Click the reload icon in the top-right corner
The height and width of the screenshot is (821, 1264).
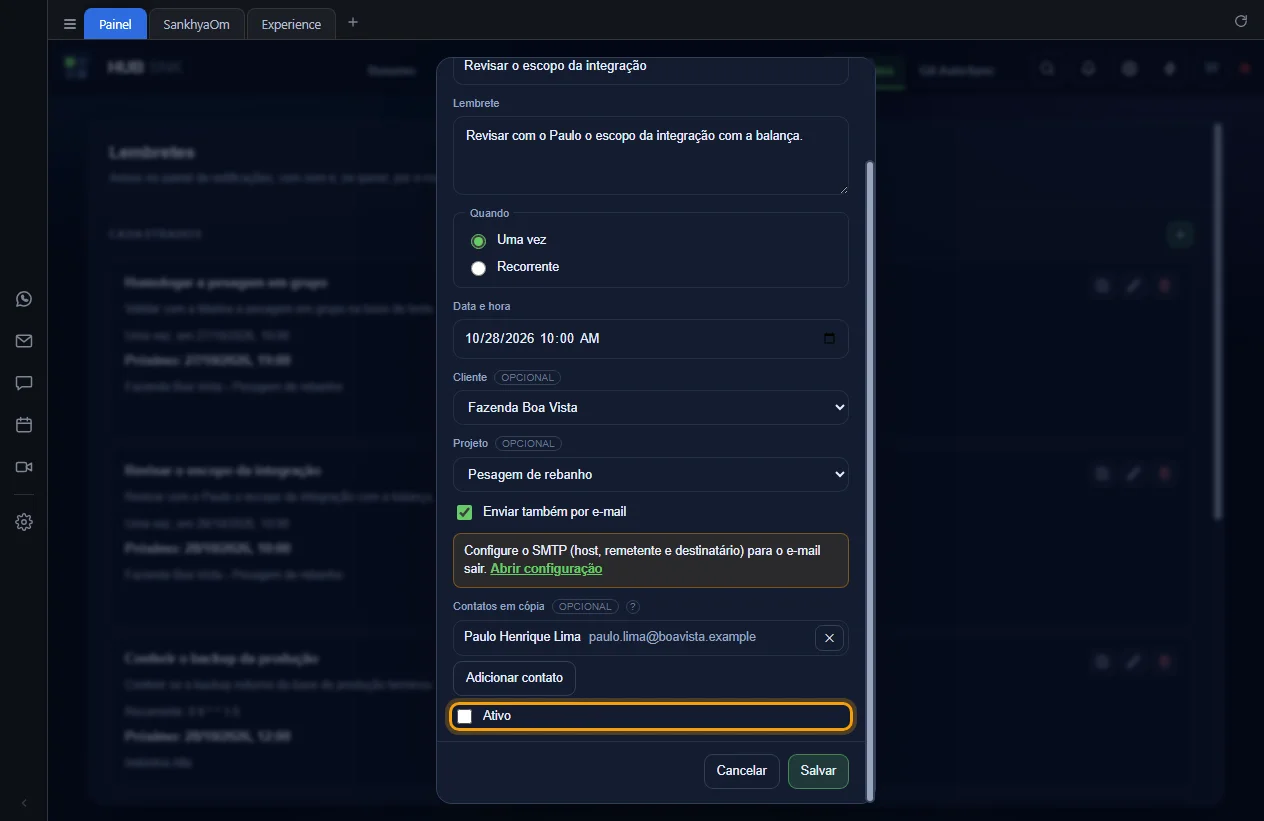pyautogui.click(x=1241, y=21)
